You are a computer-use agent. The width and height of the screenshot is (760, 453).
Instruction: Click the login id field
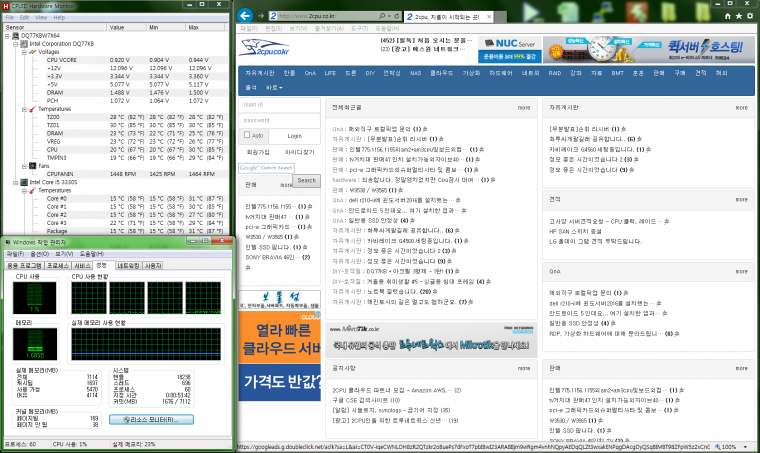pos(280,105)
